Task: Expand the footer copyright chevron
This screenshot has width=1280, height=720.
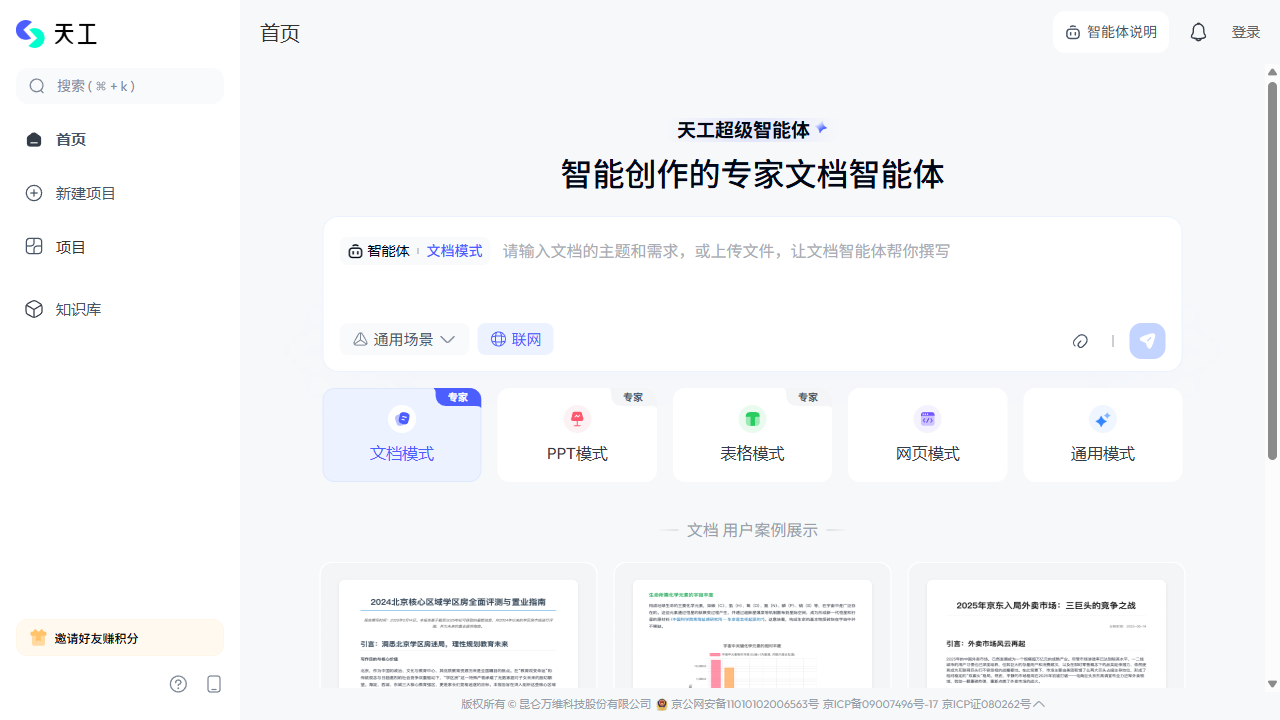Action: (x=1039, y=704)
